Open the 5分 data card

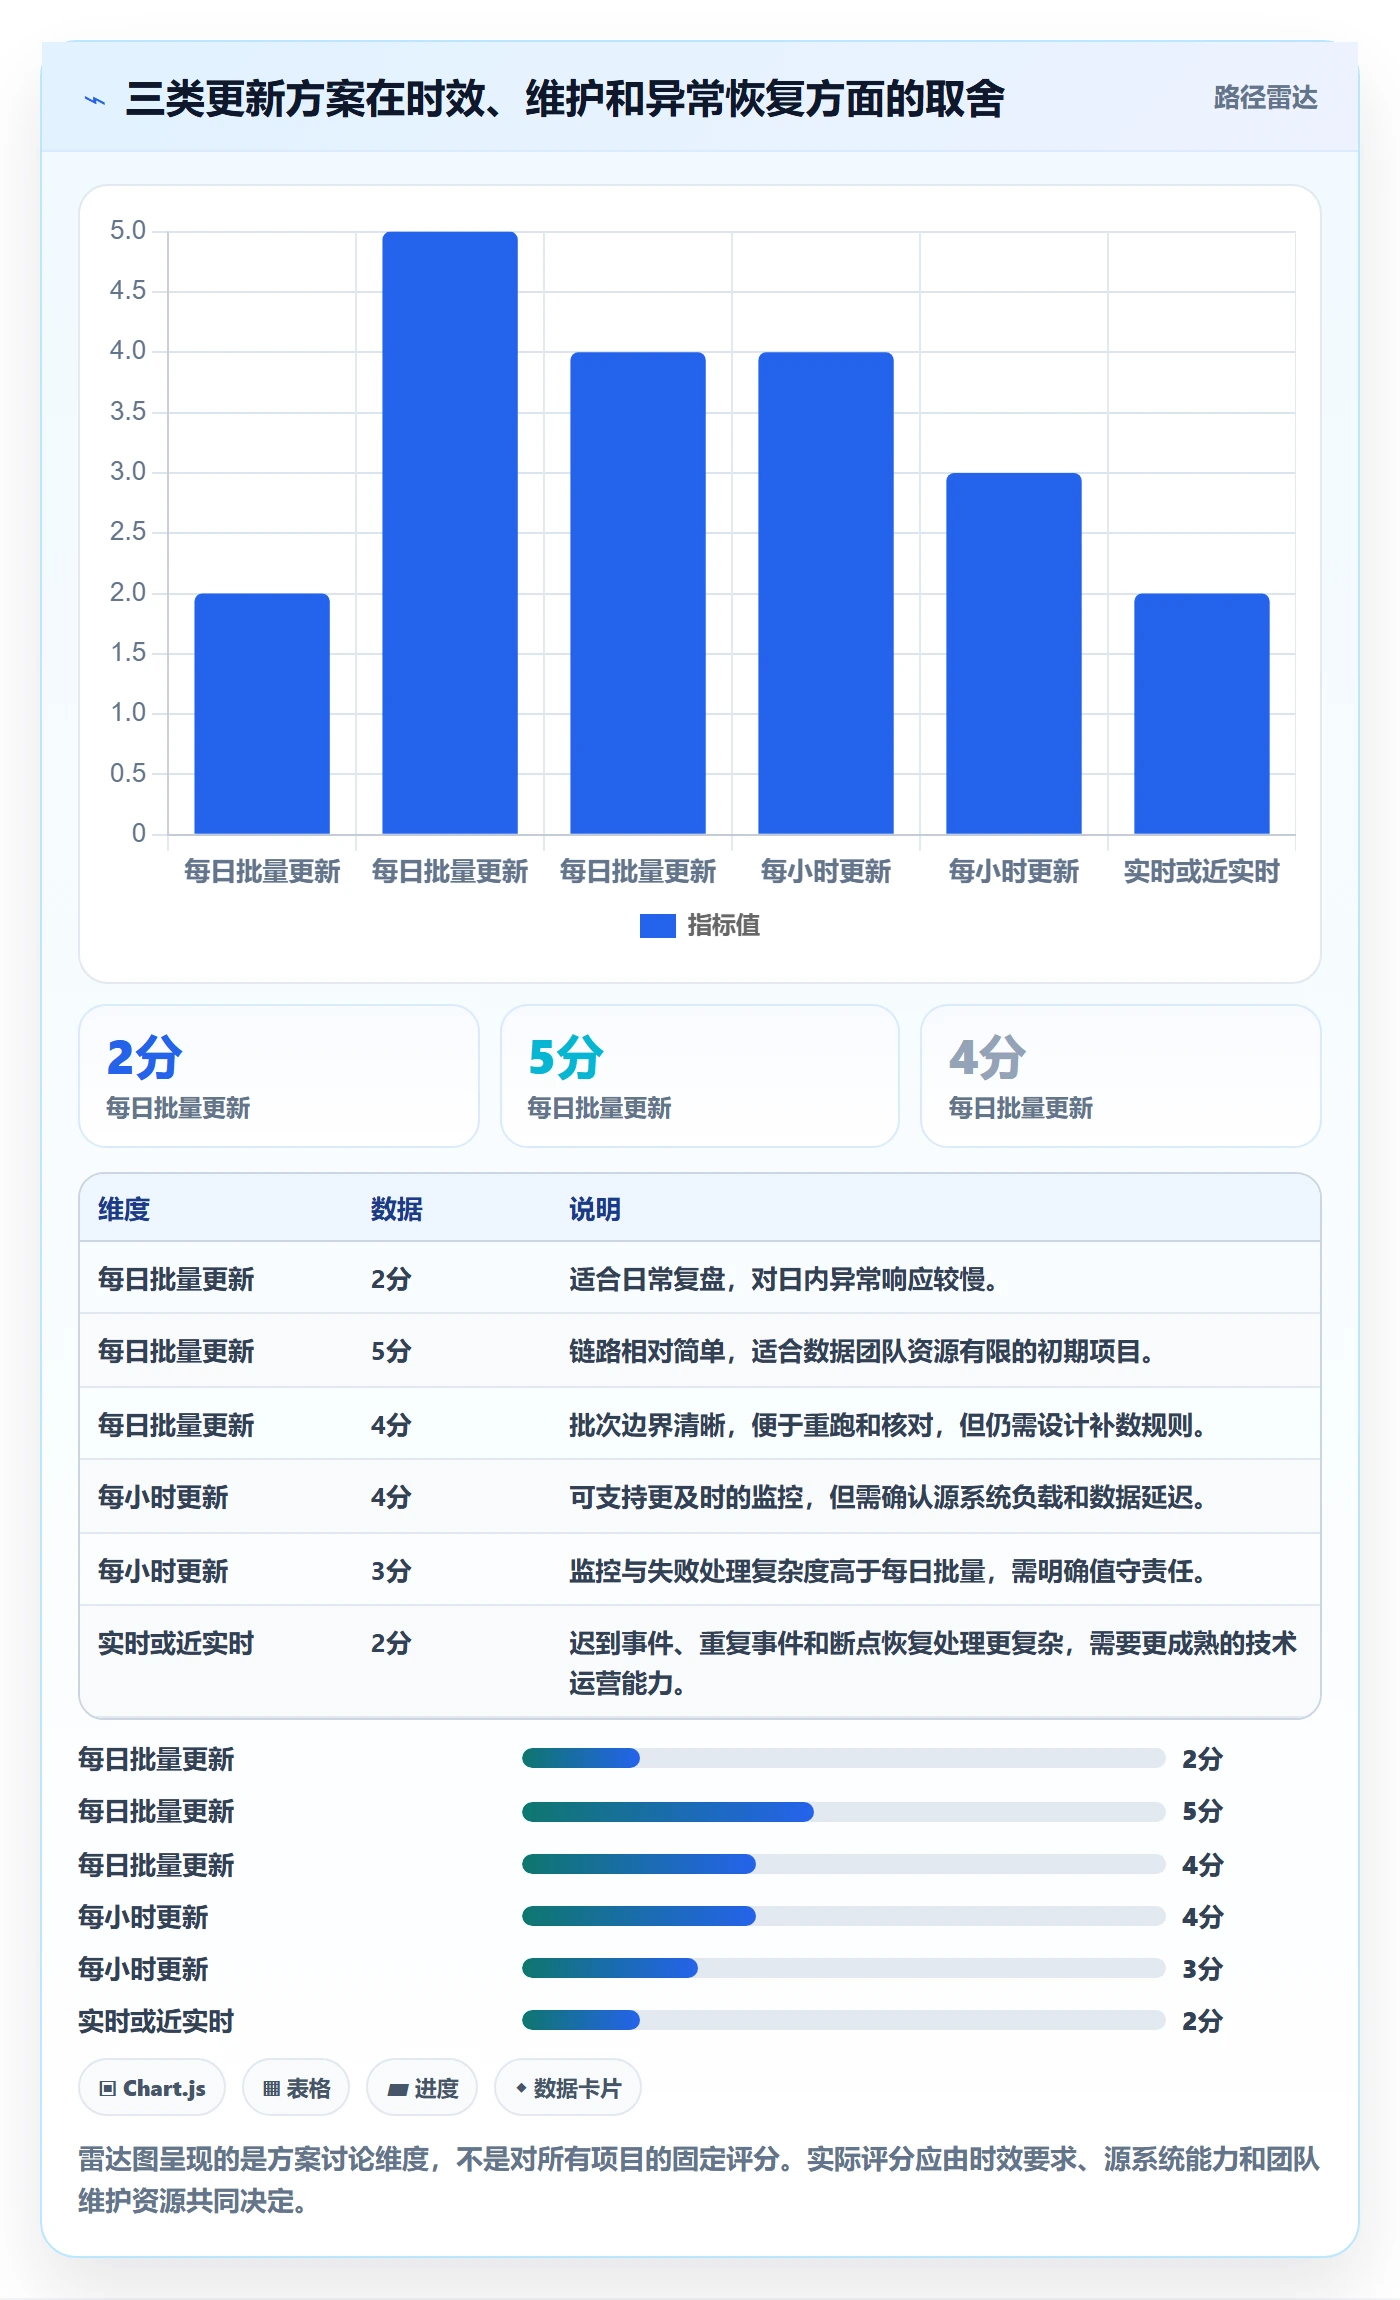pyautogui.click(x=700, y=1076)
